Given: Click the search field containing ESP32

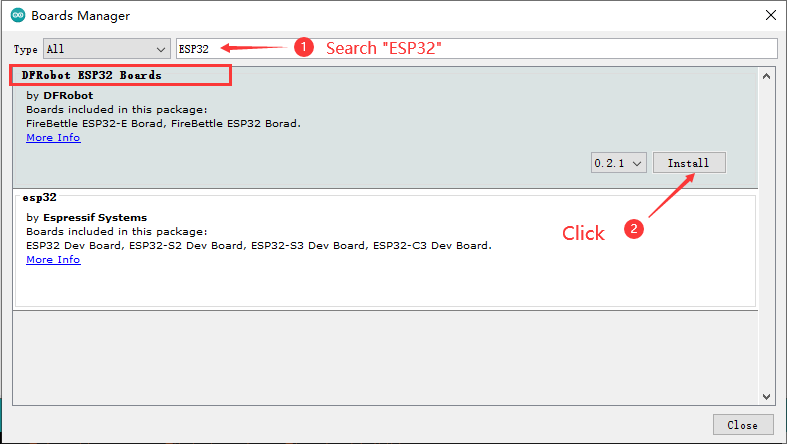Looking at the screenshot, I should click(x=476, y=49).
